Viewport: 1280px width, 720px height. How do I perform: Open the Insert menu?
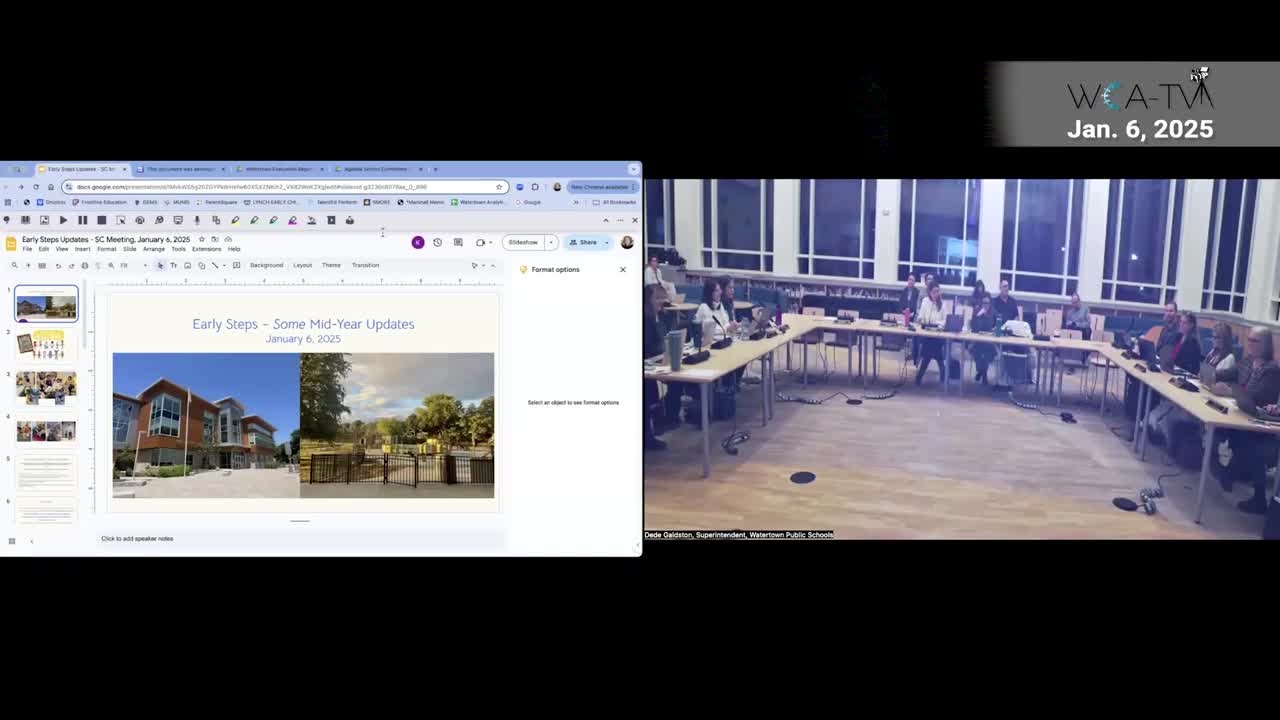(82, 249)
